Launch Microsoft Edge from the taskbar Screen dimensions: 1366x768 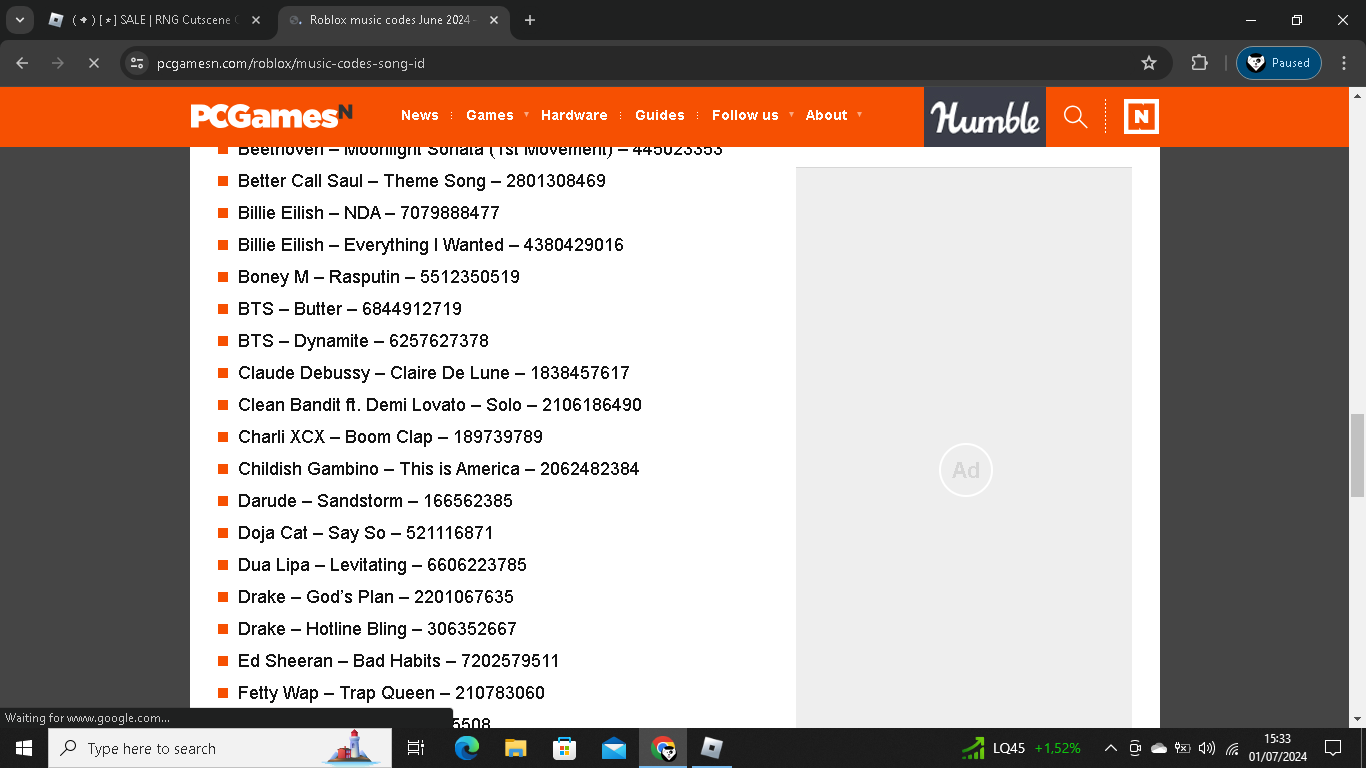[x=466, y=748]
